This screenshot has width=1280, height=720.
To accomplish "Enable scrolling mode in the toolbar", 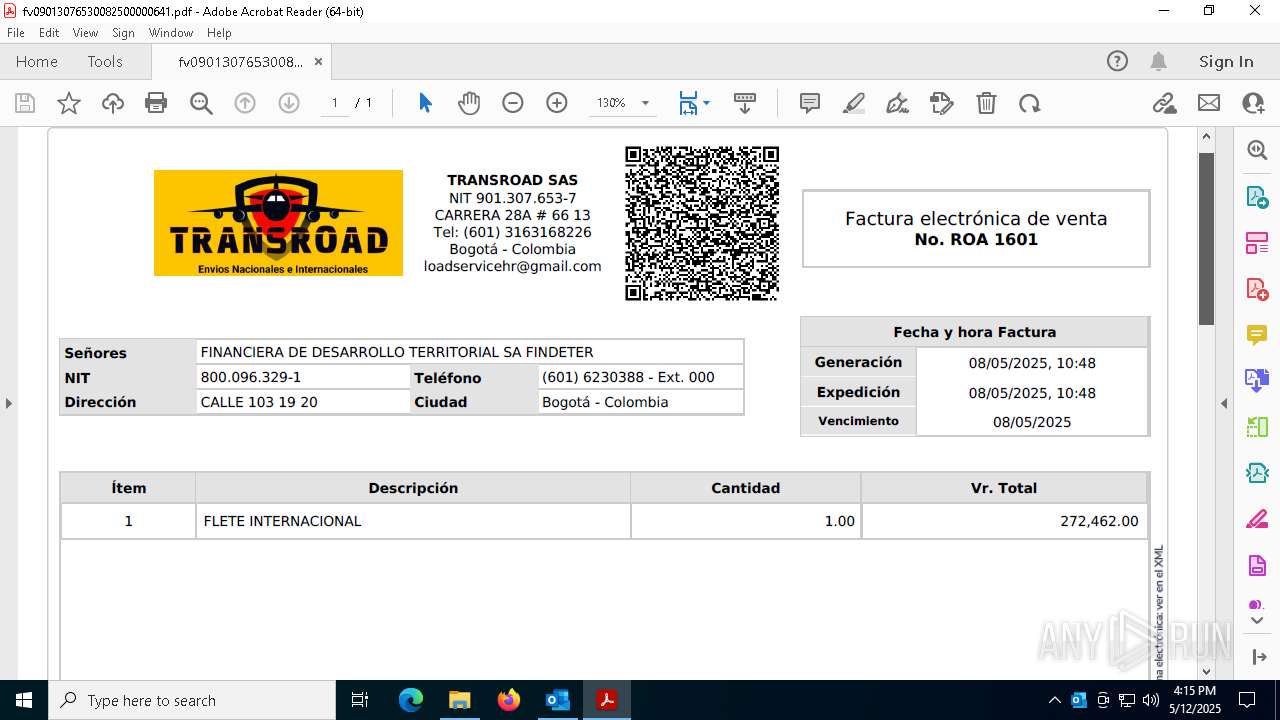I will 745,103.
